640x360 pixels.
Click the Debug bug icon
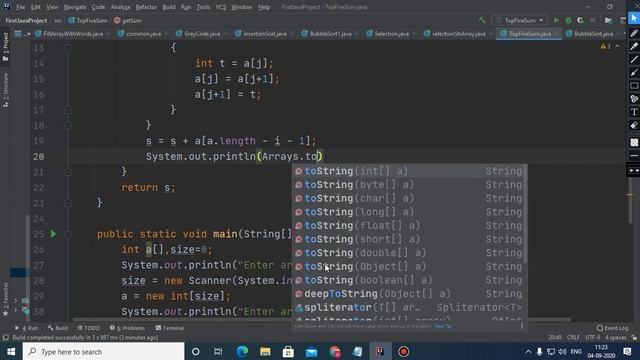pyautogui.click(x=568, y=20)
